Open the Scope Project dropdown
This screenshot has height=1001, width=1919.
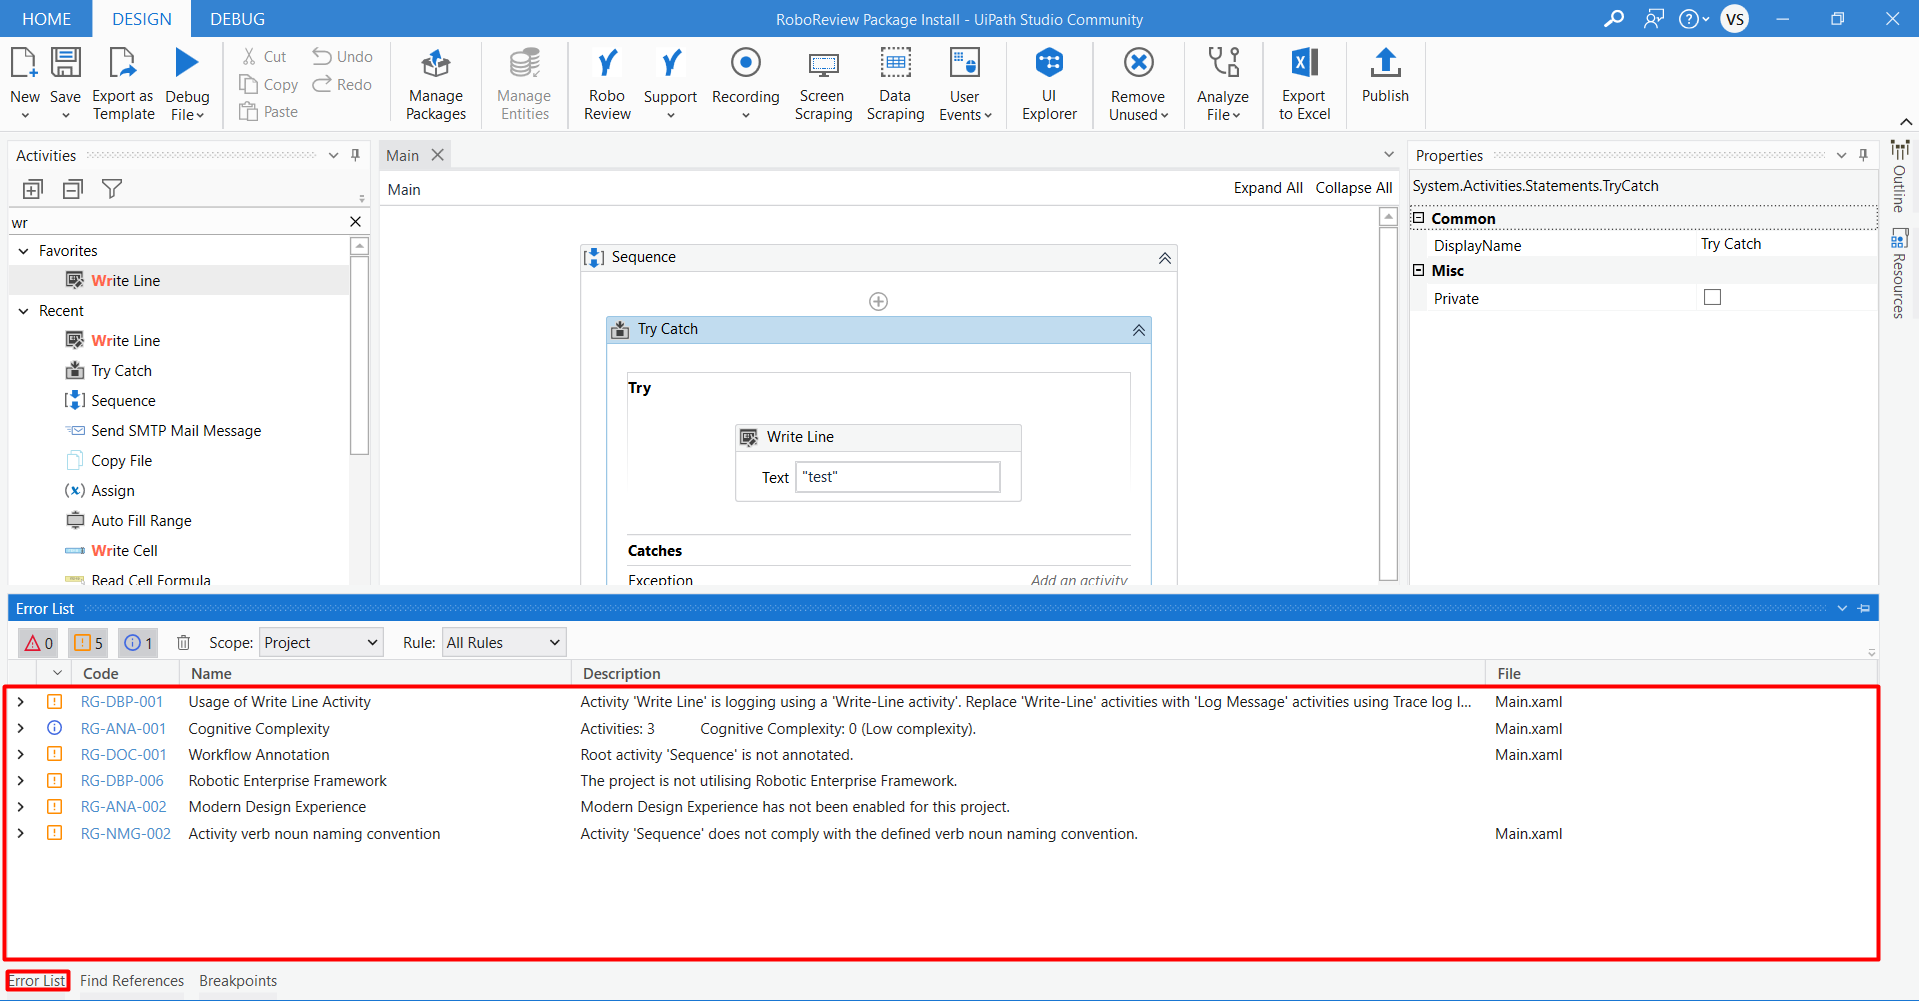pyautogui.click(x=322, y=643)
